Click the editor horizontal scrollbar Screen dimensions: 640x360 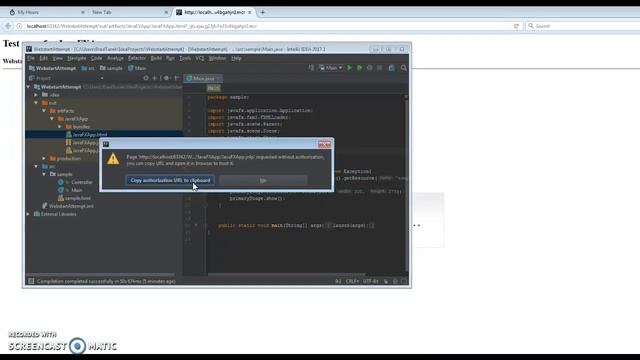[x=286, y=274]
